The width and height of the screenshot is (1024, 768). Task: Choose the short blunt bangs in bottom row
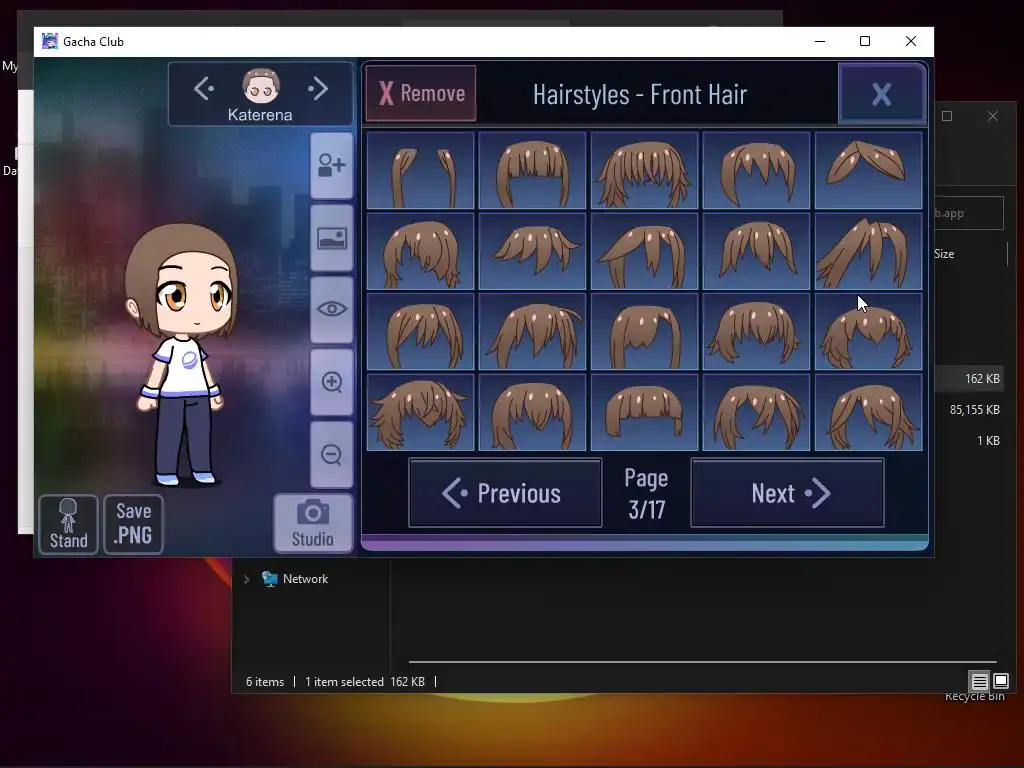645,412
